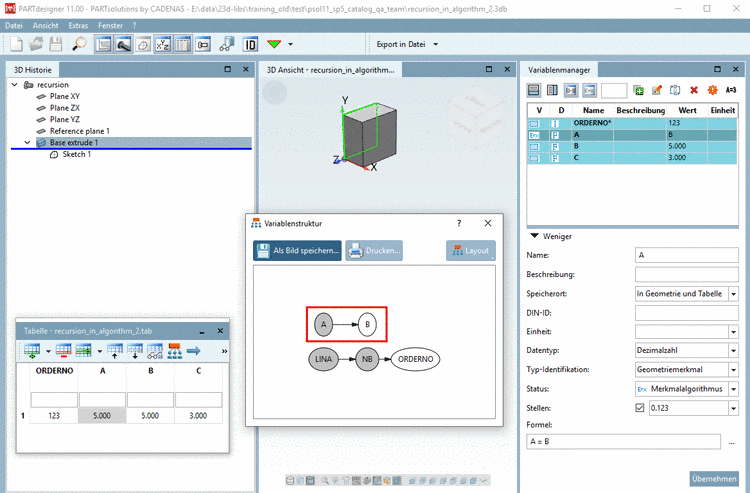Expand Tabelle toolbar overflow chevron
Viewport: 750px width, 493px height.
click(x=224, y=351)
